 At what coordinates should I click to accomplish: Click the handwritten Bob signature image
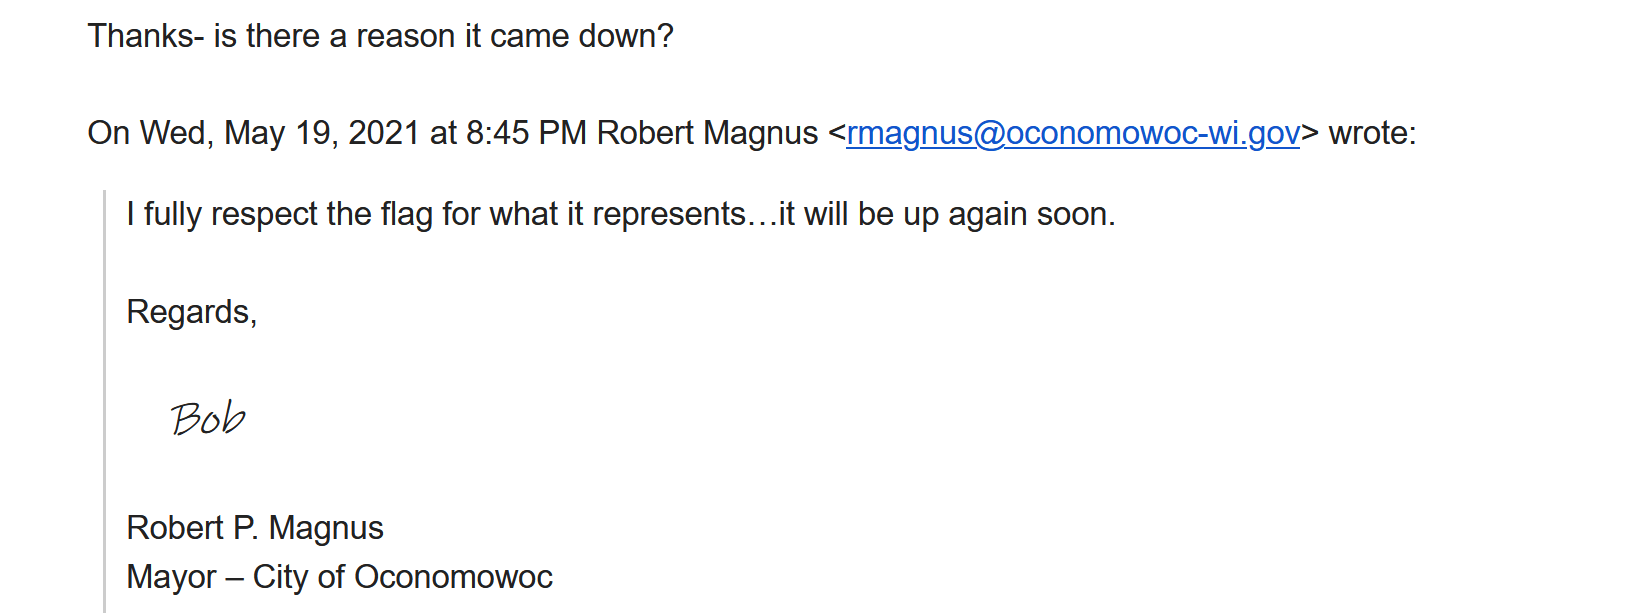coord(208,418)
